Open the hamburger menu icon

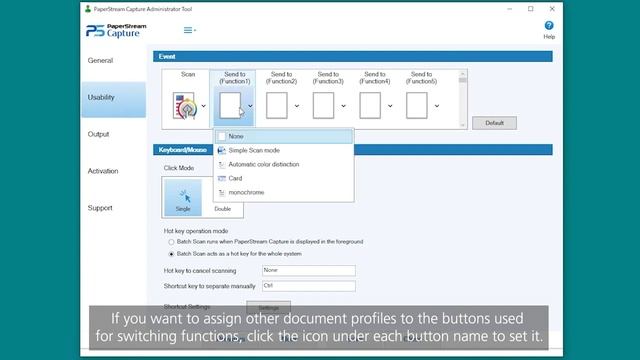coord(189,30)
